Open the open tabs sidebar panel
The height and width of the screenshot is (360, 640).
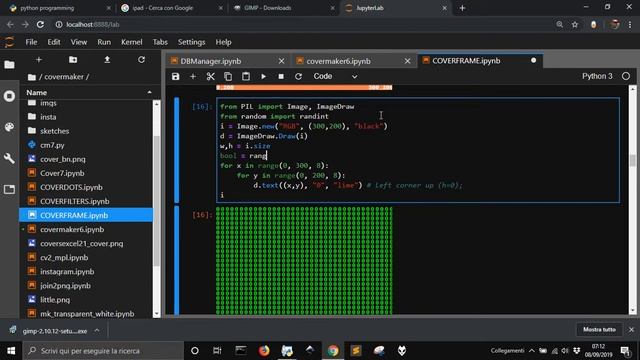tap(9, 189)
